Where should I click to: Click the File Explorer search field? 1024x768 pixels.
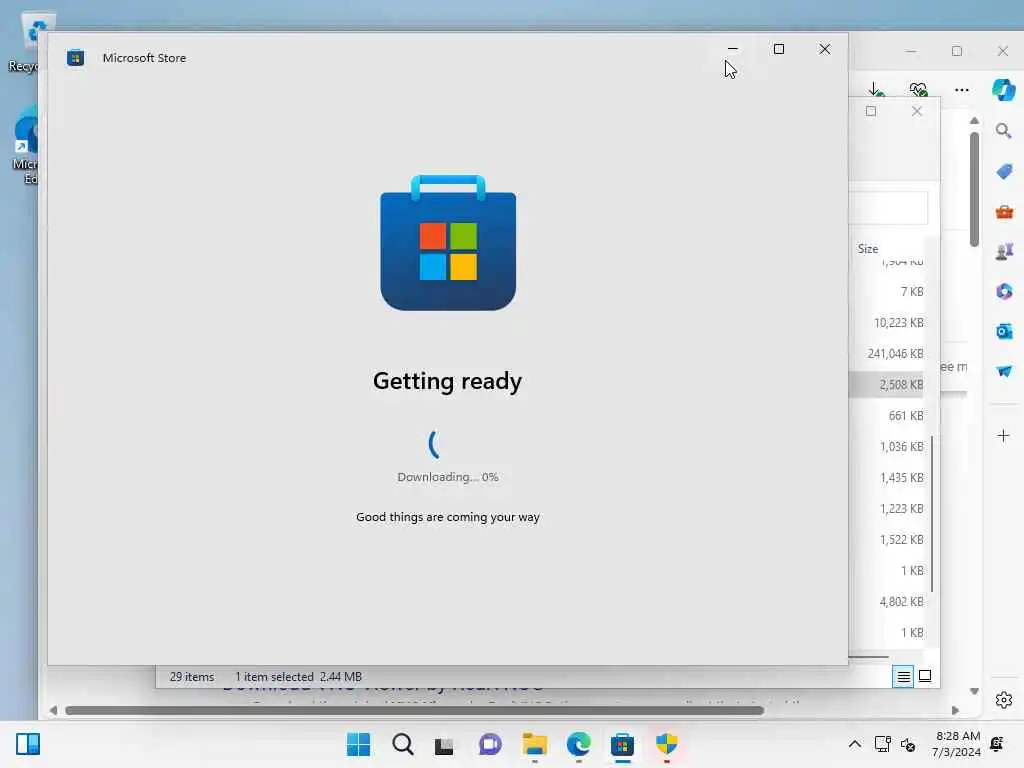point(889,208)
